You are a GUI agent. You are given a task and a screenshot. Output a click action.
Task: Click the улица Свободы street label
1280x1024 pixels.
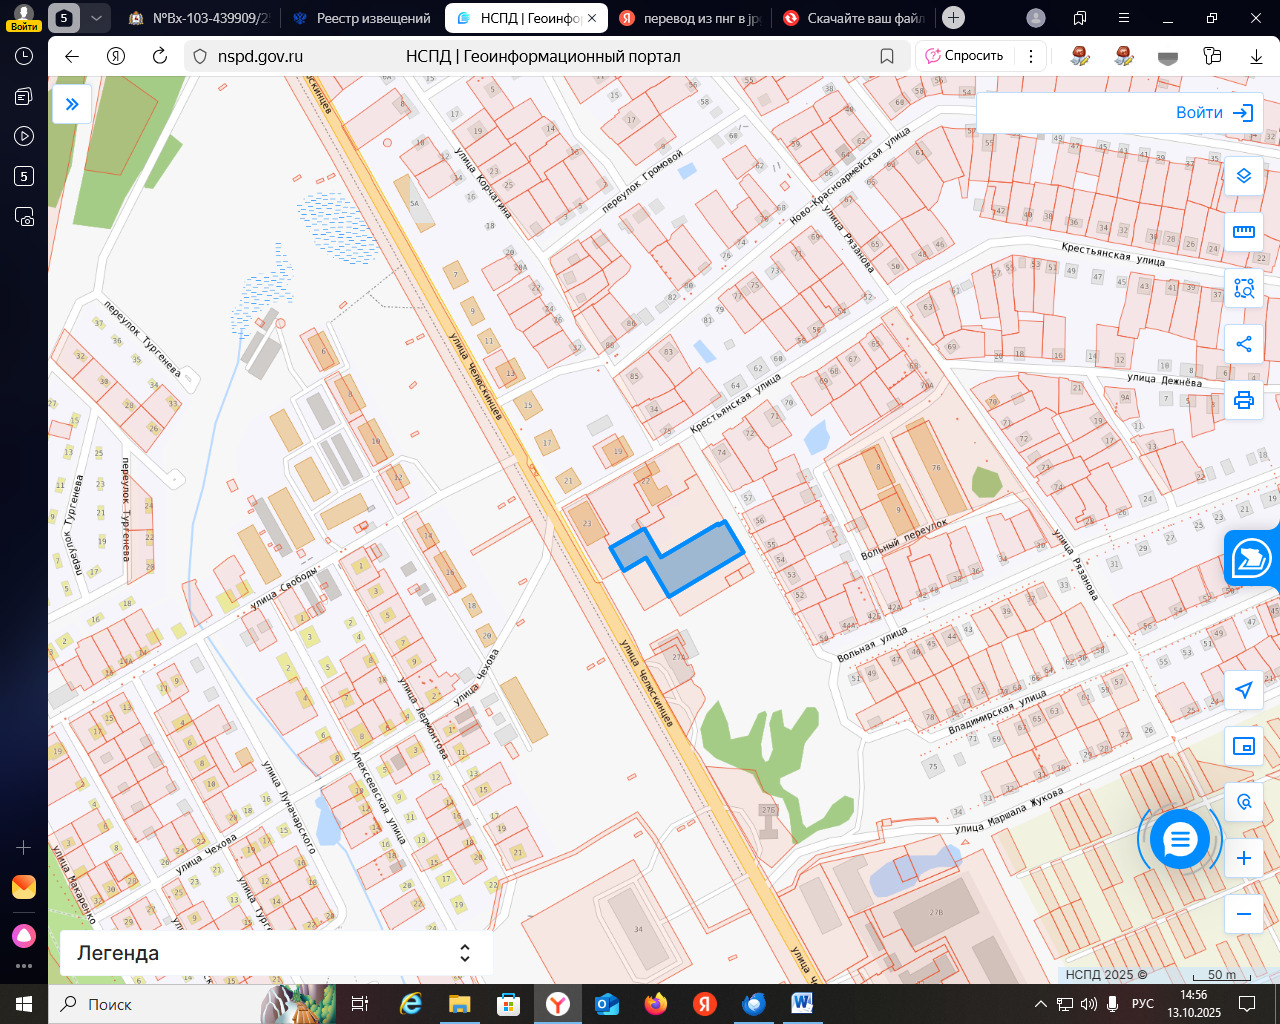point(283,588)
